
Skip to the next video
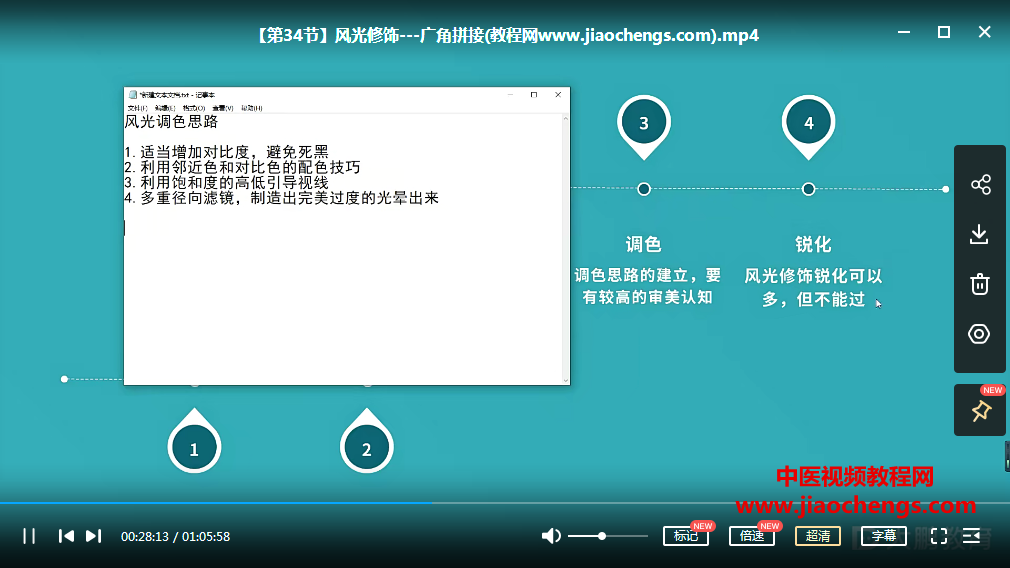point(93,536)
